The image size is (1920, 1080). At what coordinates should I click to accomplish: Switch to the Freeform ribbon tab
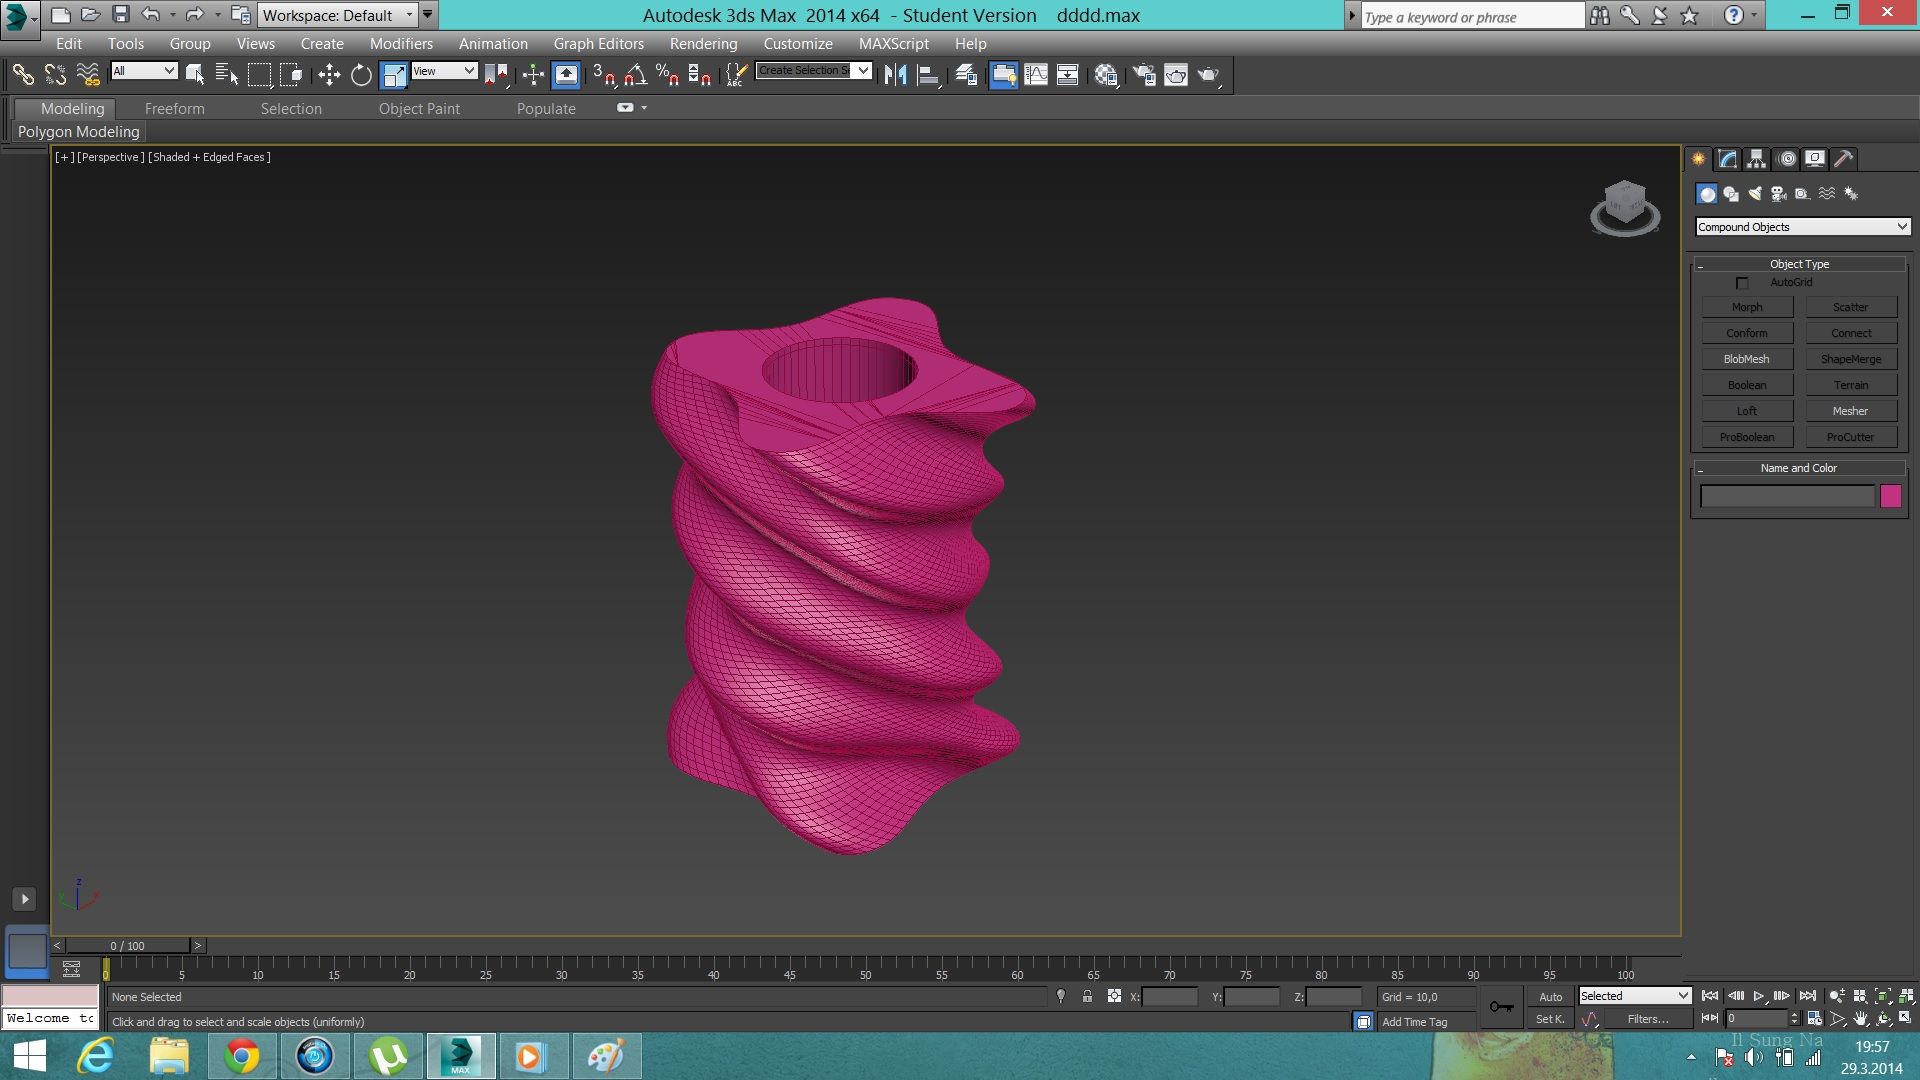174,109
